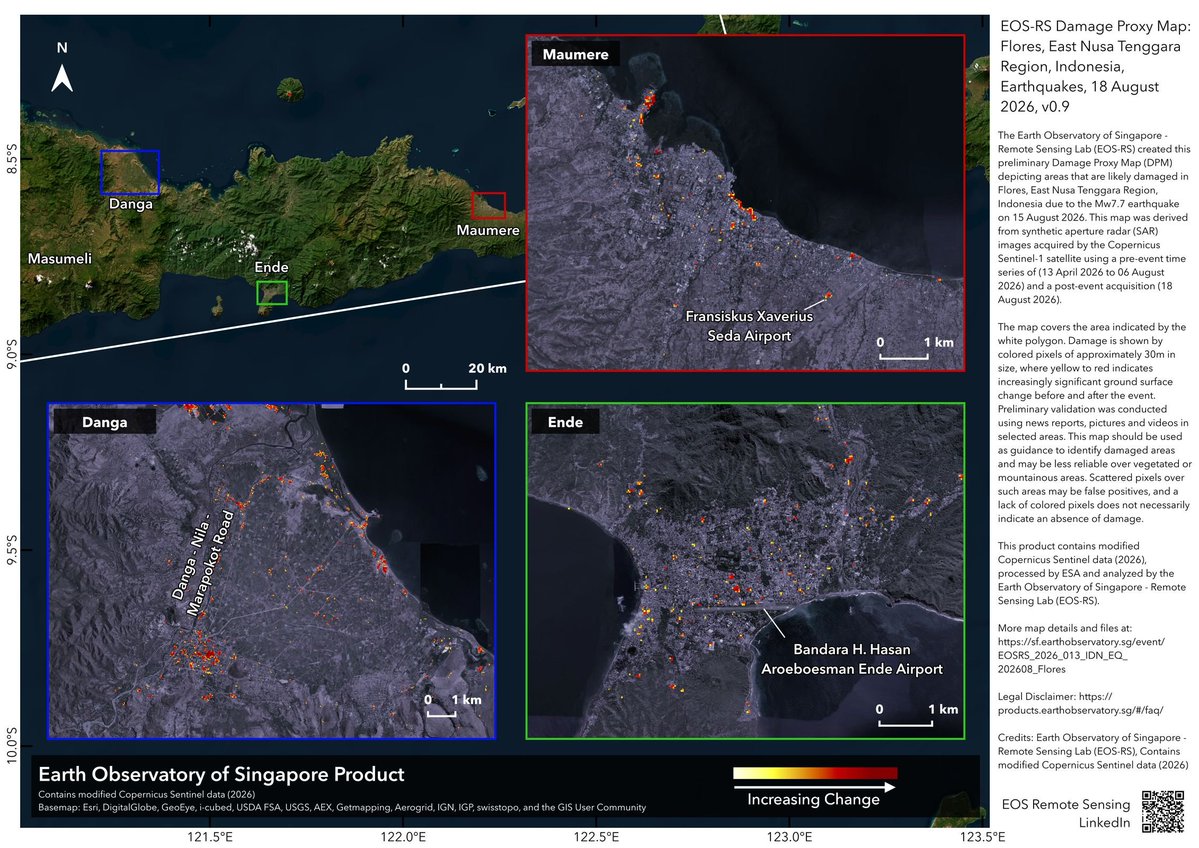Click the small volcanic island north of Flores

point(290,89)
